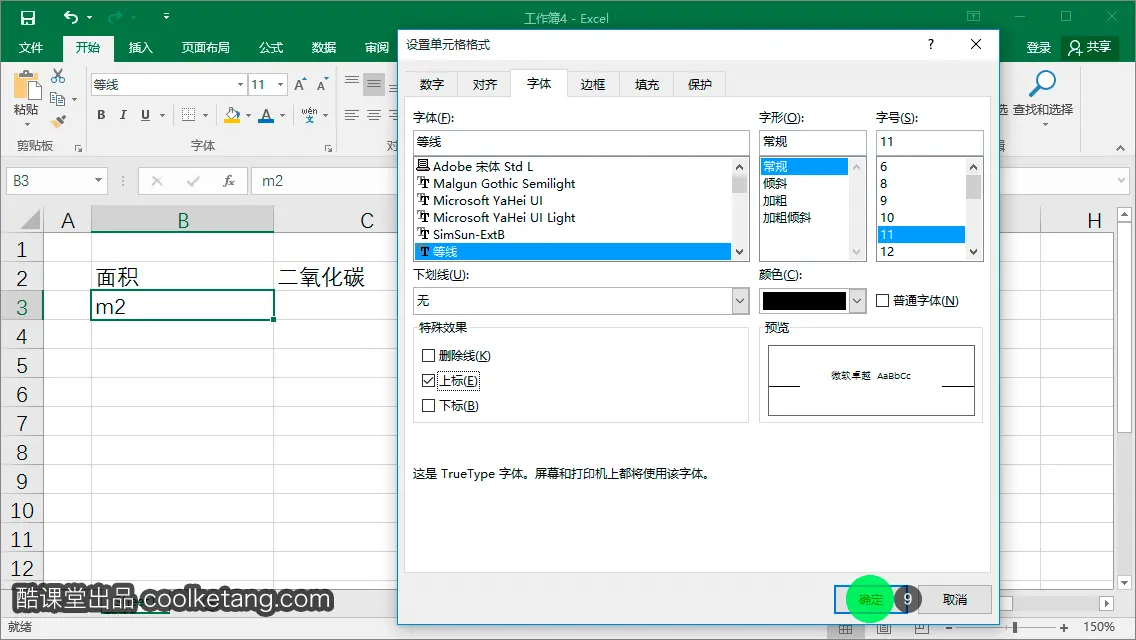The width and height of the screenshot is (1136, 640).
Task: Uncheck the superscript 上标 checkbox
Action: point(428,381)
